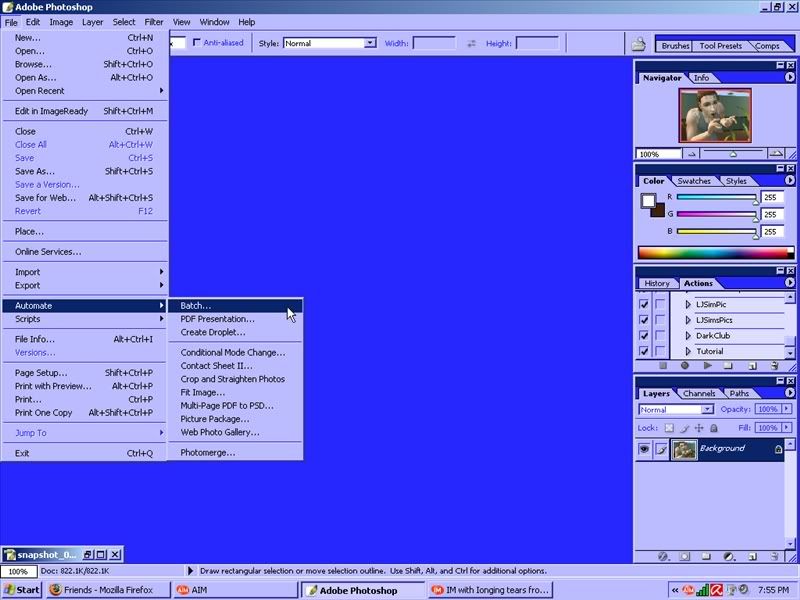Screen dimensions: 800x600
Task: Click the Navigator zoom out icon
Action: click(x=691, y=154)
